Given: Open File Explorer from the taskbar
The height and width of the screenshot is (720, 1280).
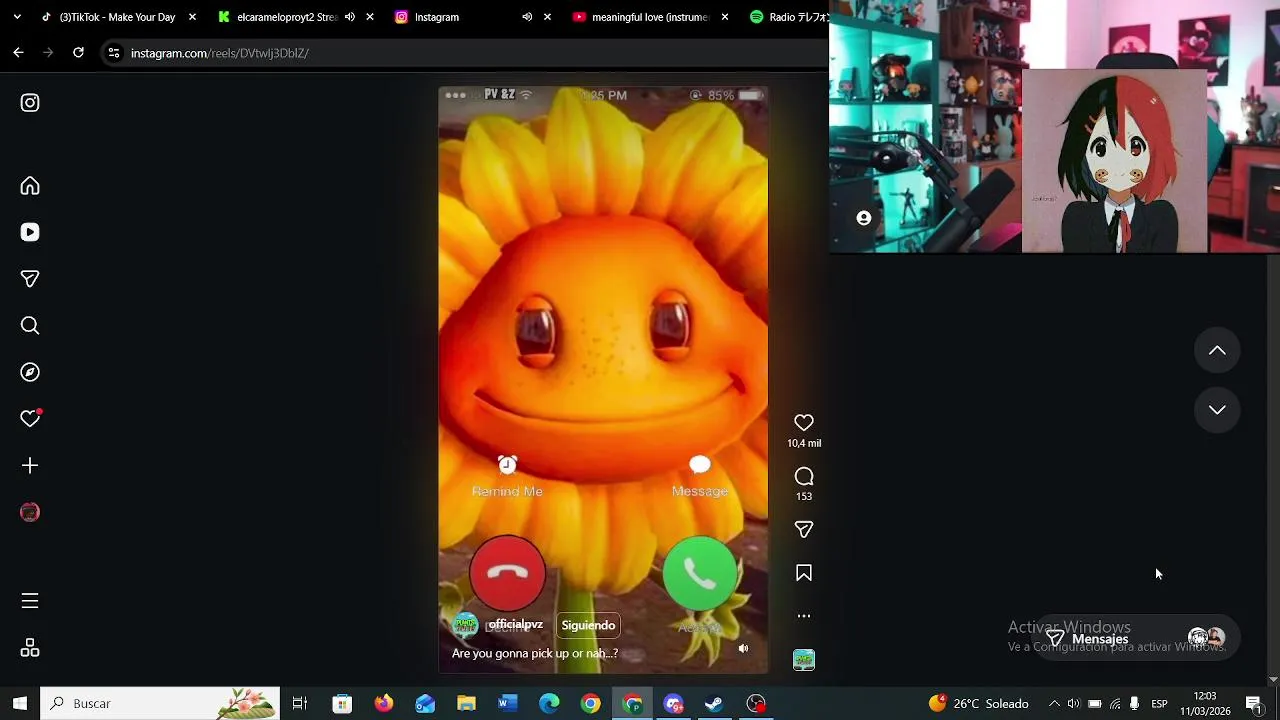Looking at the screenshot, I should pos(466,703).
